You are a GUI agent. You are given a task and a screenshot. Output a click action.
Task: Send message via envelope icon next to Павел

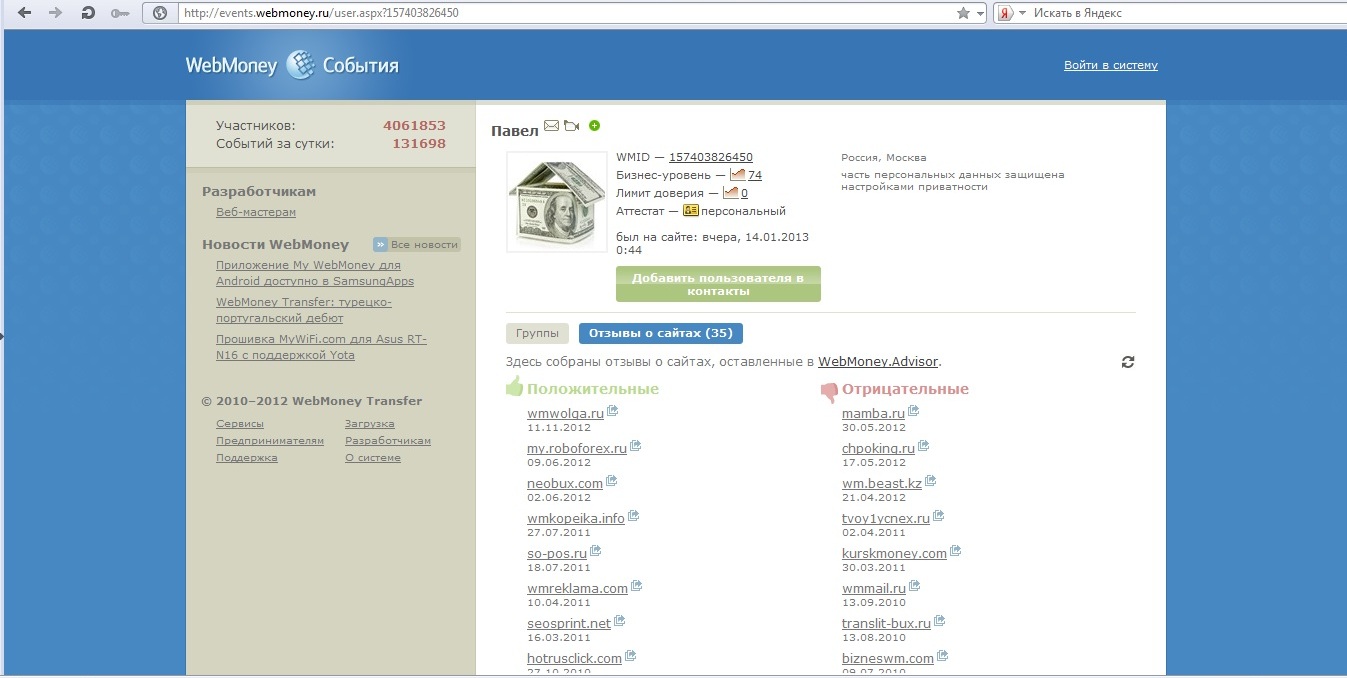(x=551, y=126)
